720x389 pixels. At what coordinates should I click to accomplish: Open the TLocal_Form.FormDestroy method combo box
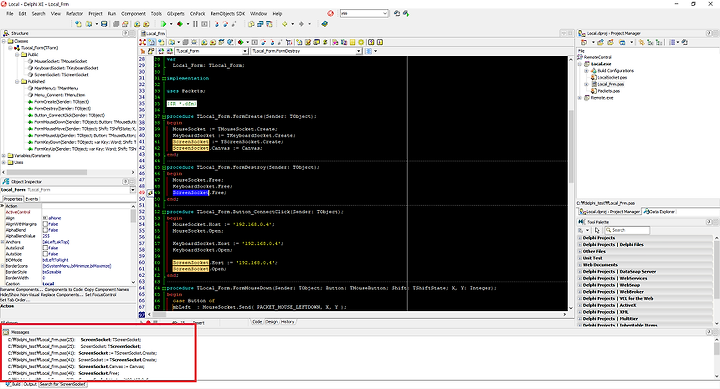359,51
